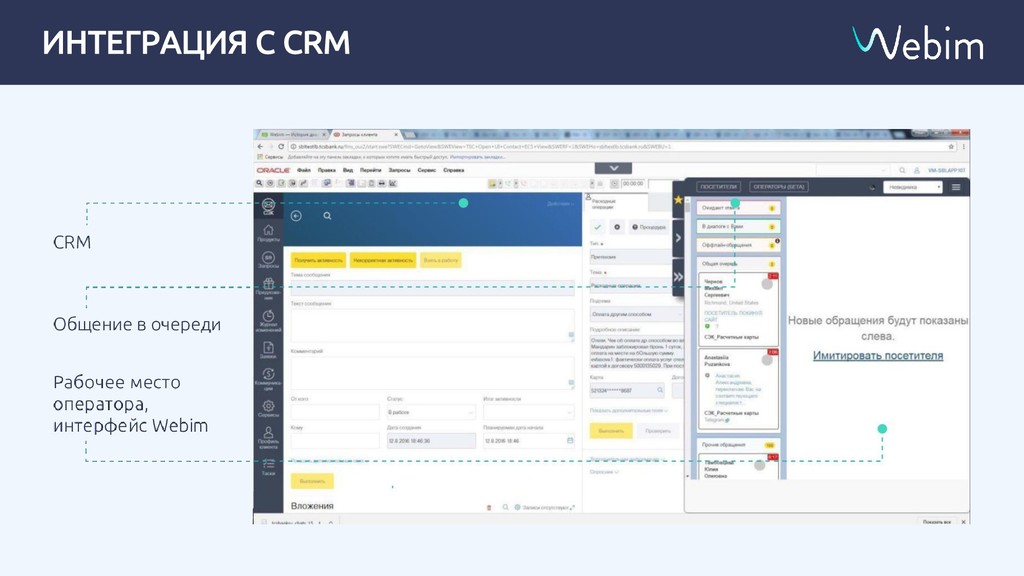Click the Процедура button
This screenshot has width=1024, height=576.
[x=648, y=227]
